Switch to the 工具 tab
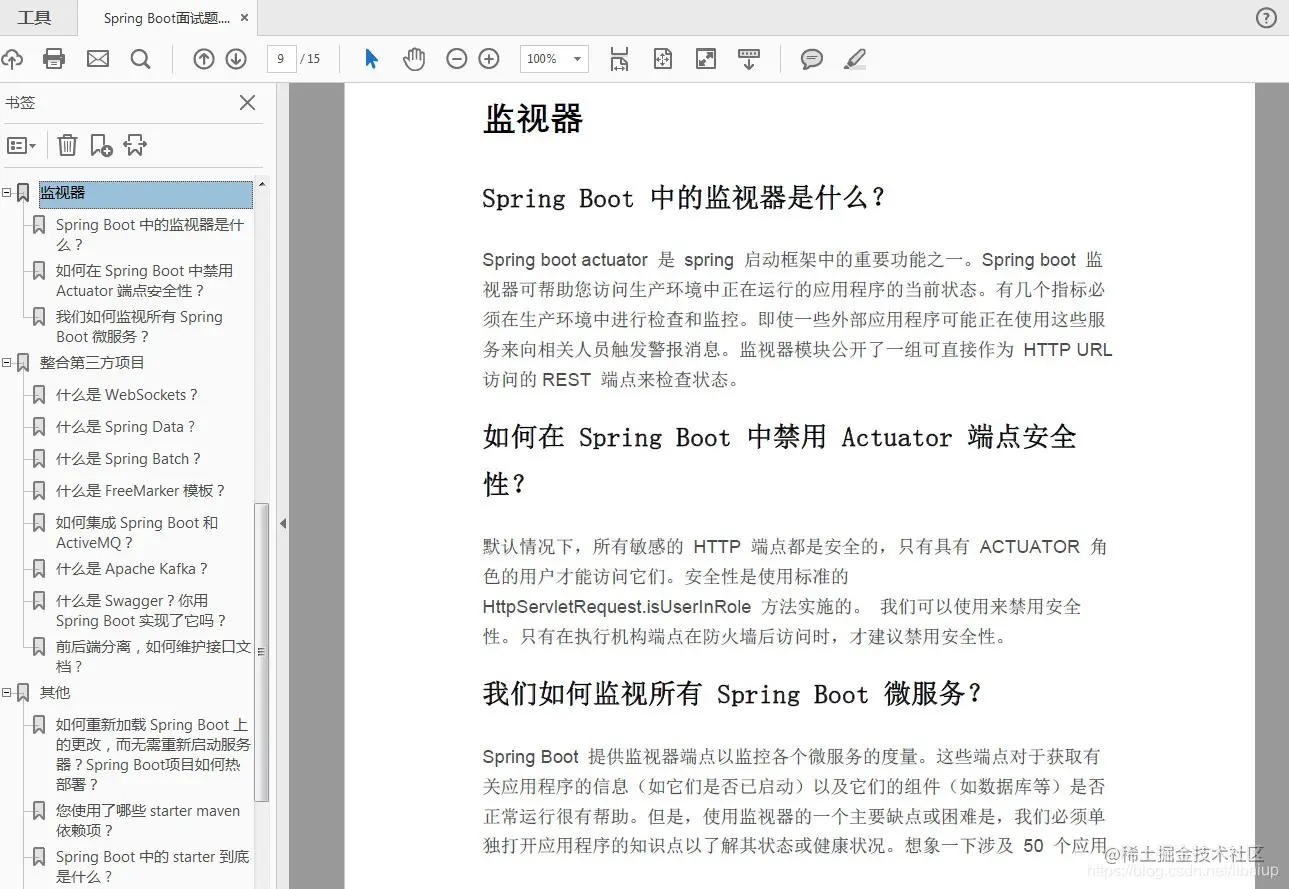1289x889 pixels. (34, 18)
